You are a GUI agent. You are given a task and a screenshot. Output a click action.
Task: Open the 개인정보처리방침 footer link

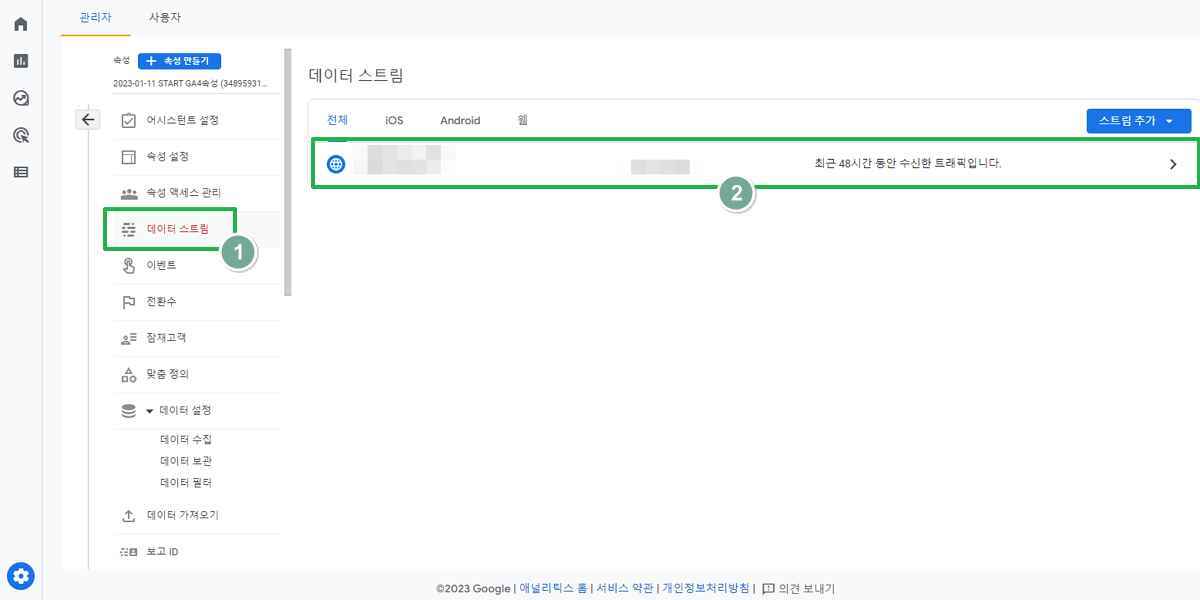(x=706, y=589)
